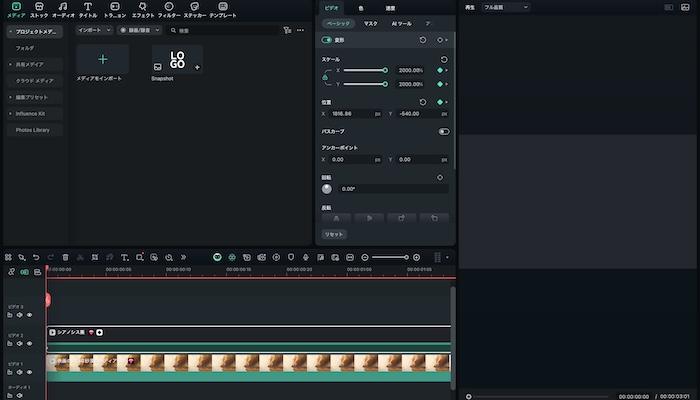
Task: Switch to the マスク tab
Action: 370,22
